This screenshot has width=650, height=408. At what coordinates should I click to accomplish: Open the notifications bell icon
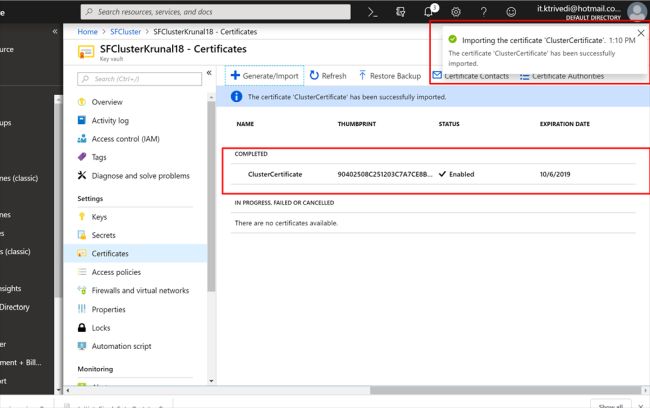(x=429, y=12)
